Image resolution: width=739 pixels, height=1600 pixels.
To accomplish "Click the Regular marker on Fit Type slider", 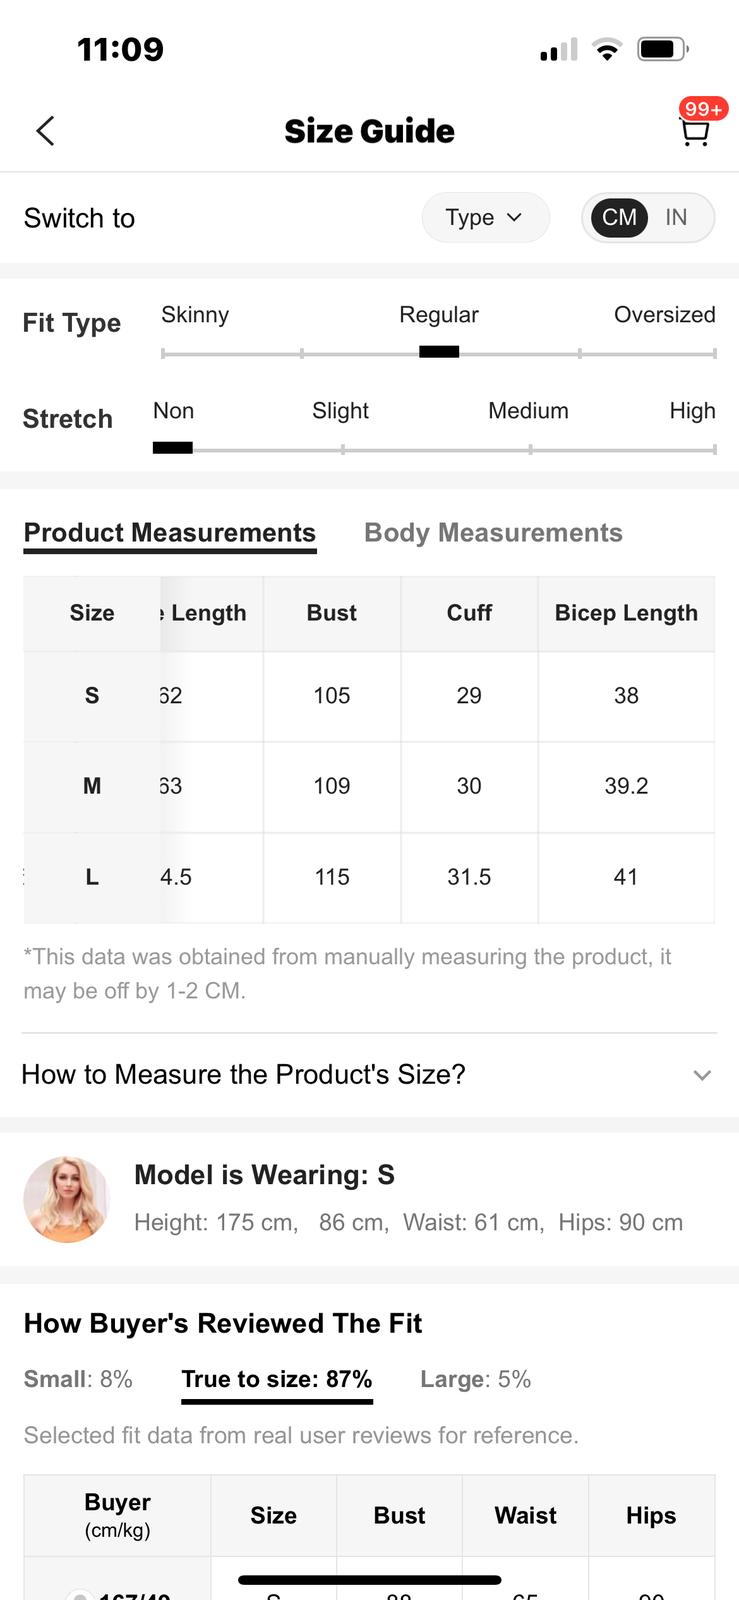I will pyautogui.click(x=439, y=351).
